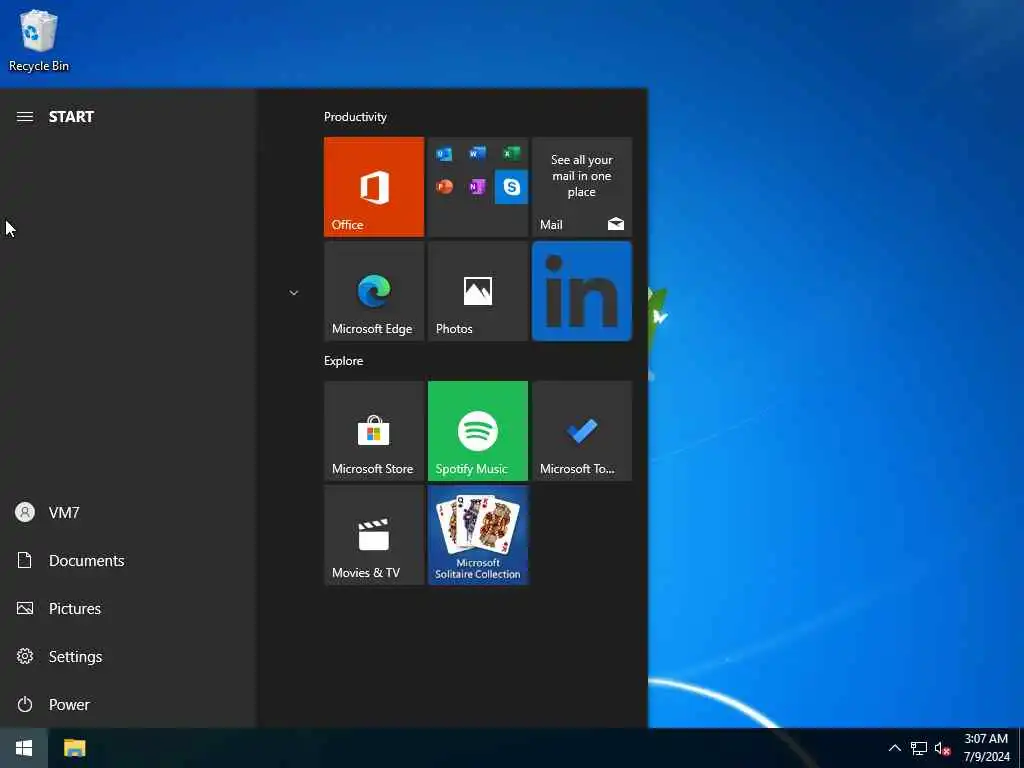This screenshot has height=768, width=1024.
Task: Select the Recycle Bin desktop icon
Action: click(x=39, y=40)
